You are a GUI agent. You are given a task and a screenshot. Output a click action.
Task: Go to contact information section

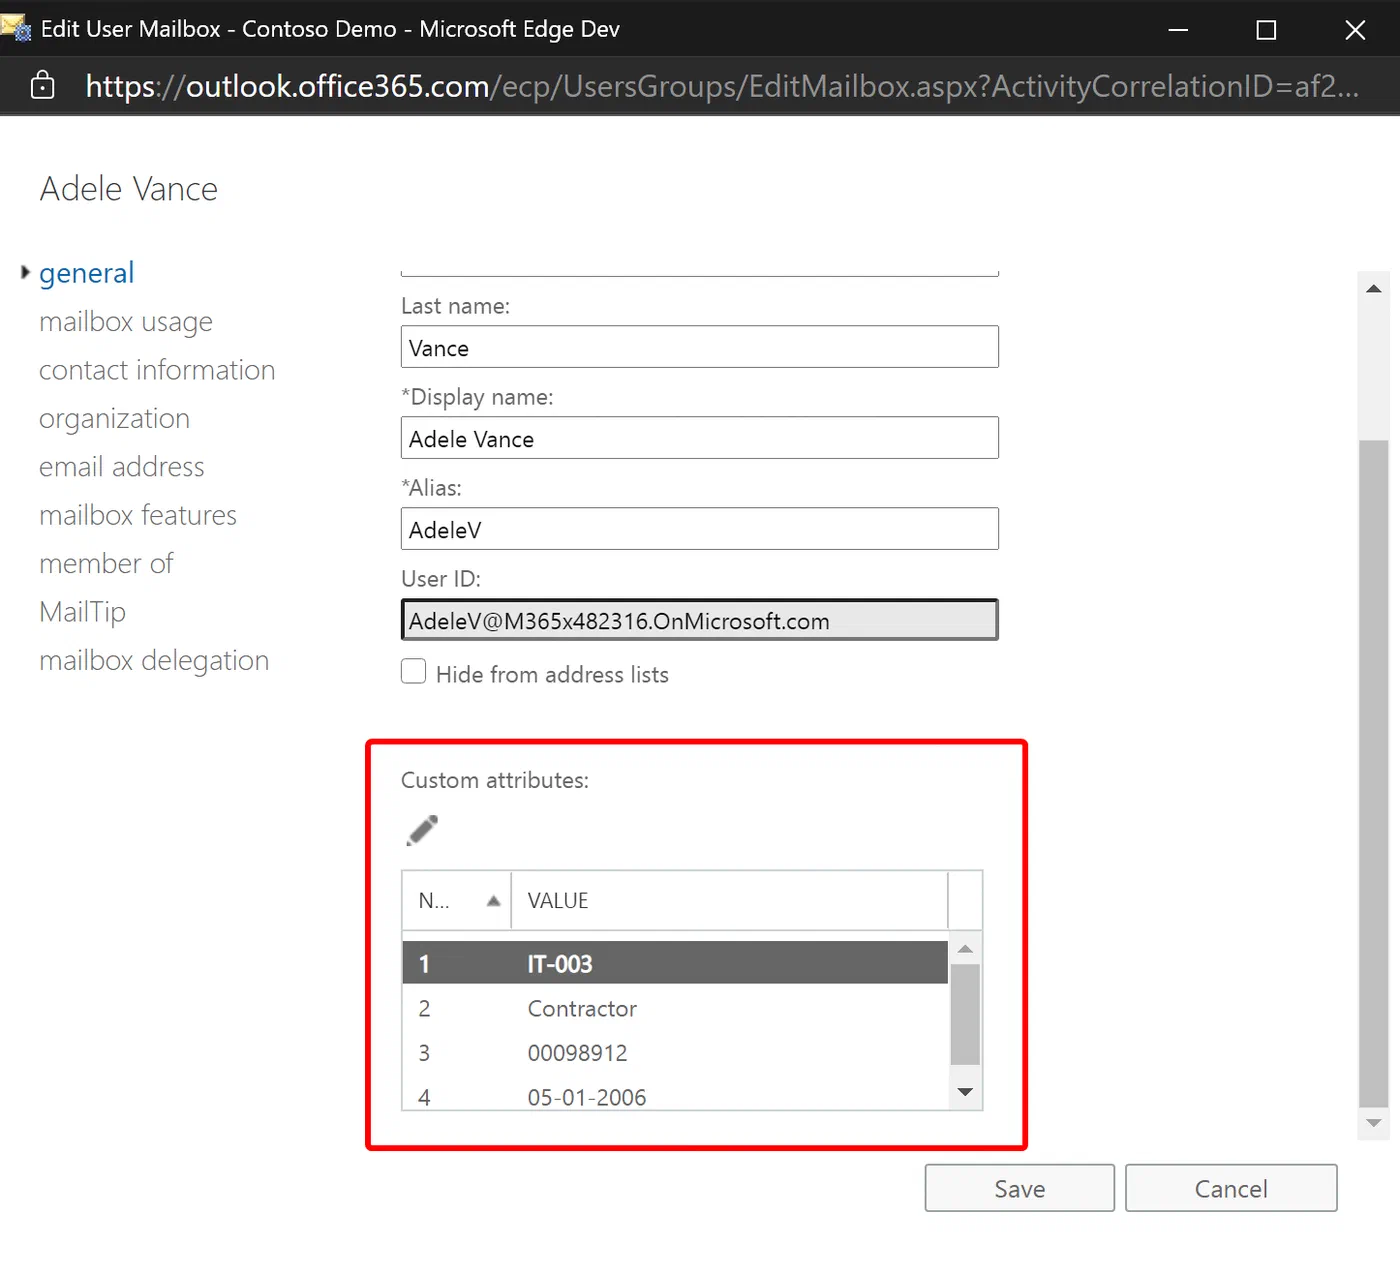point(157,370)
